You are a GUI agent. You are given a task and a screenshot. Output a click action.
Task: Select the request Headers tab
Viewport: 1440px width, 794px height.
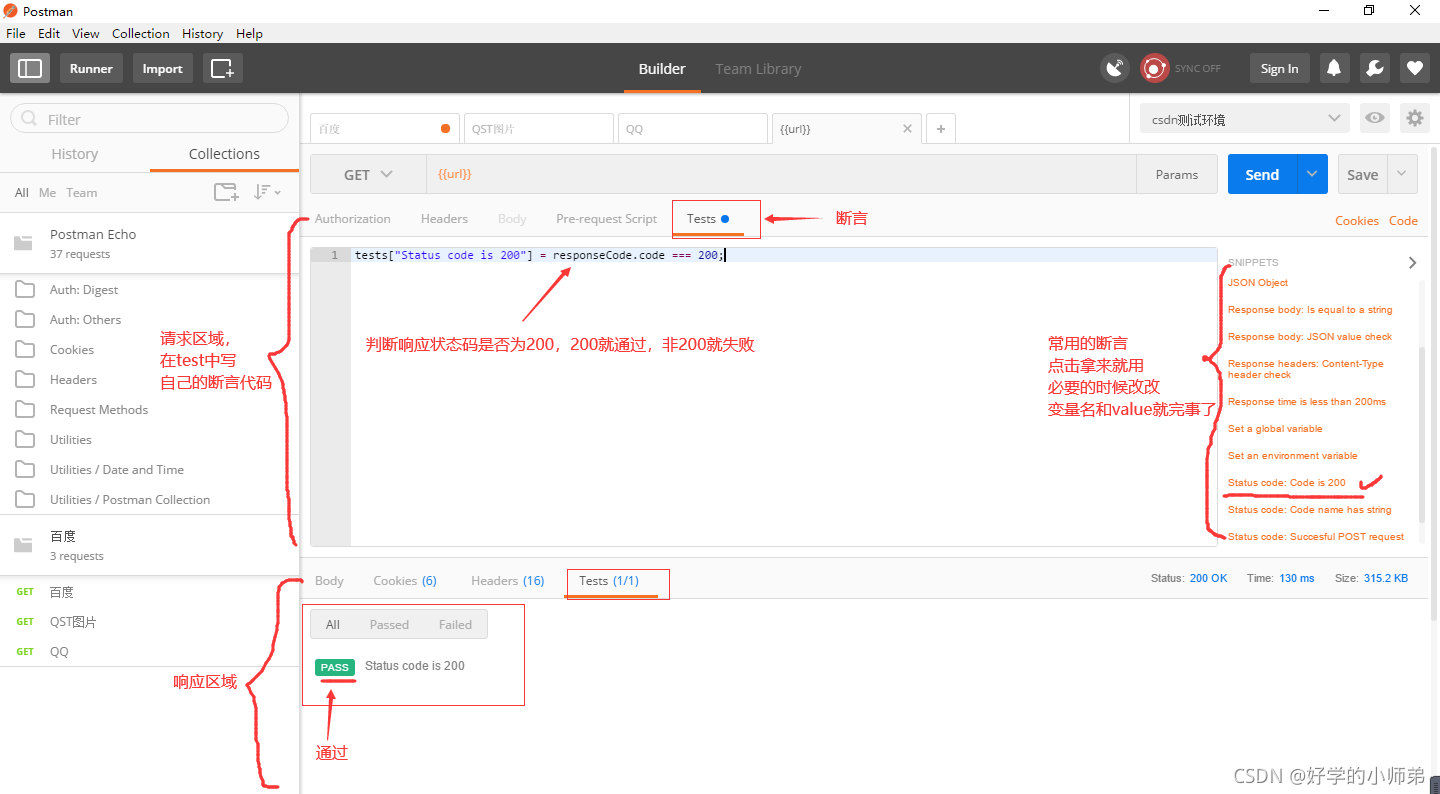(444, 218)
